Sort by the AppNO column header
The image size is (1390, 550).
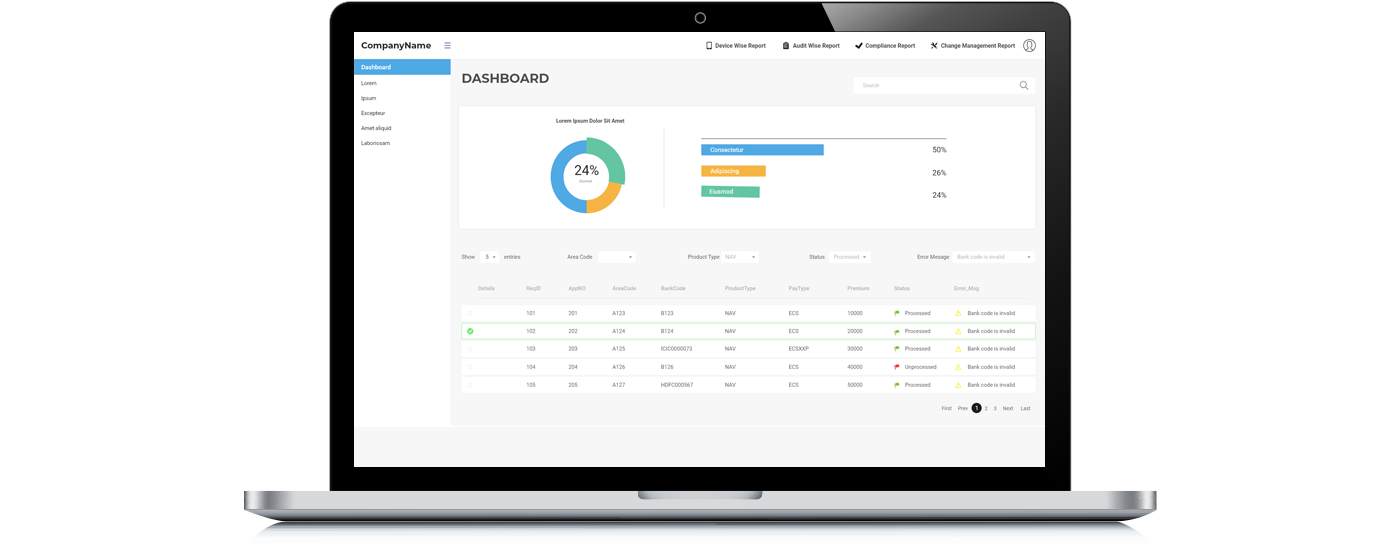[x=576, y=288]
